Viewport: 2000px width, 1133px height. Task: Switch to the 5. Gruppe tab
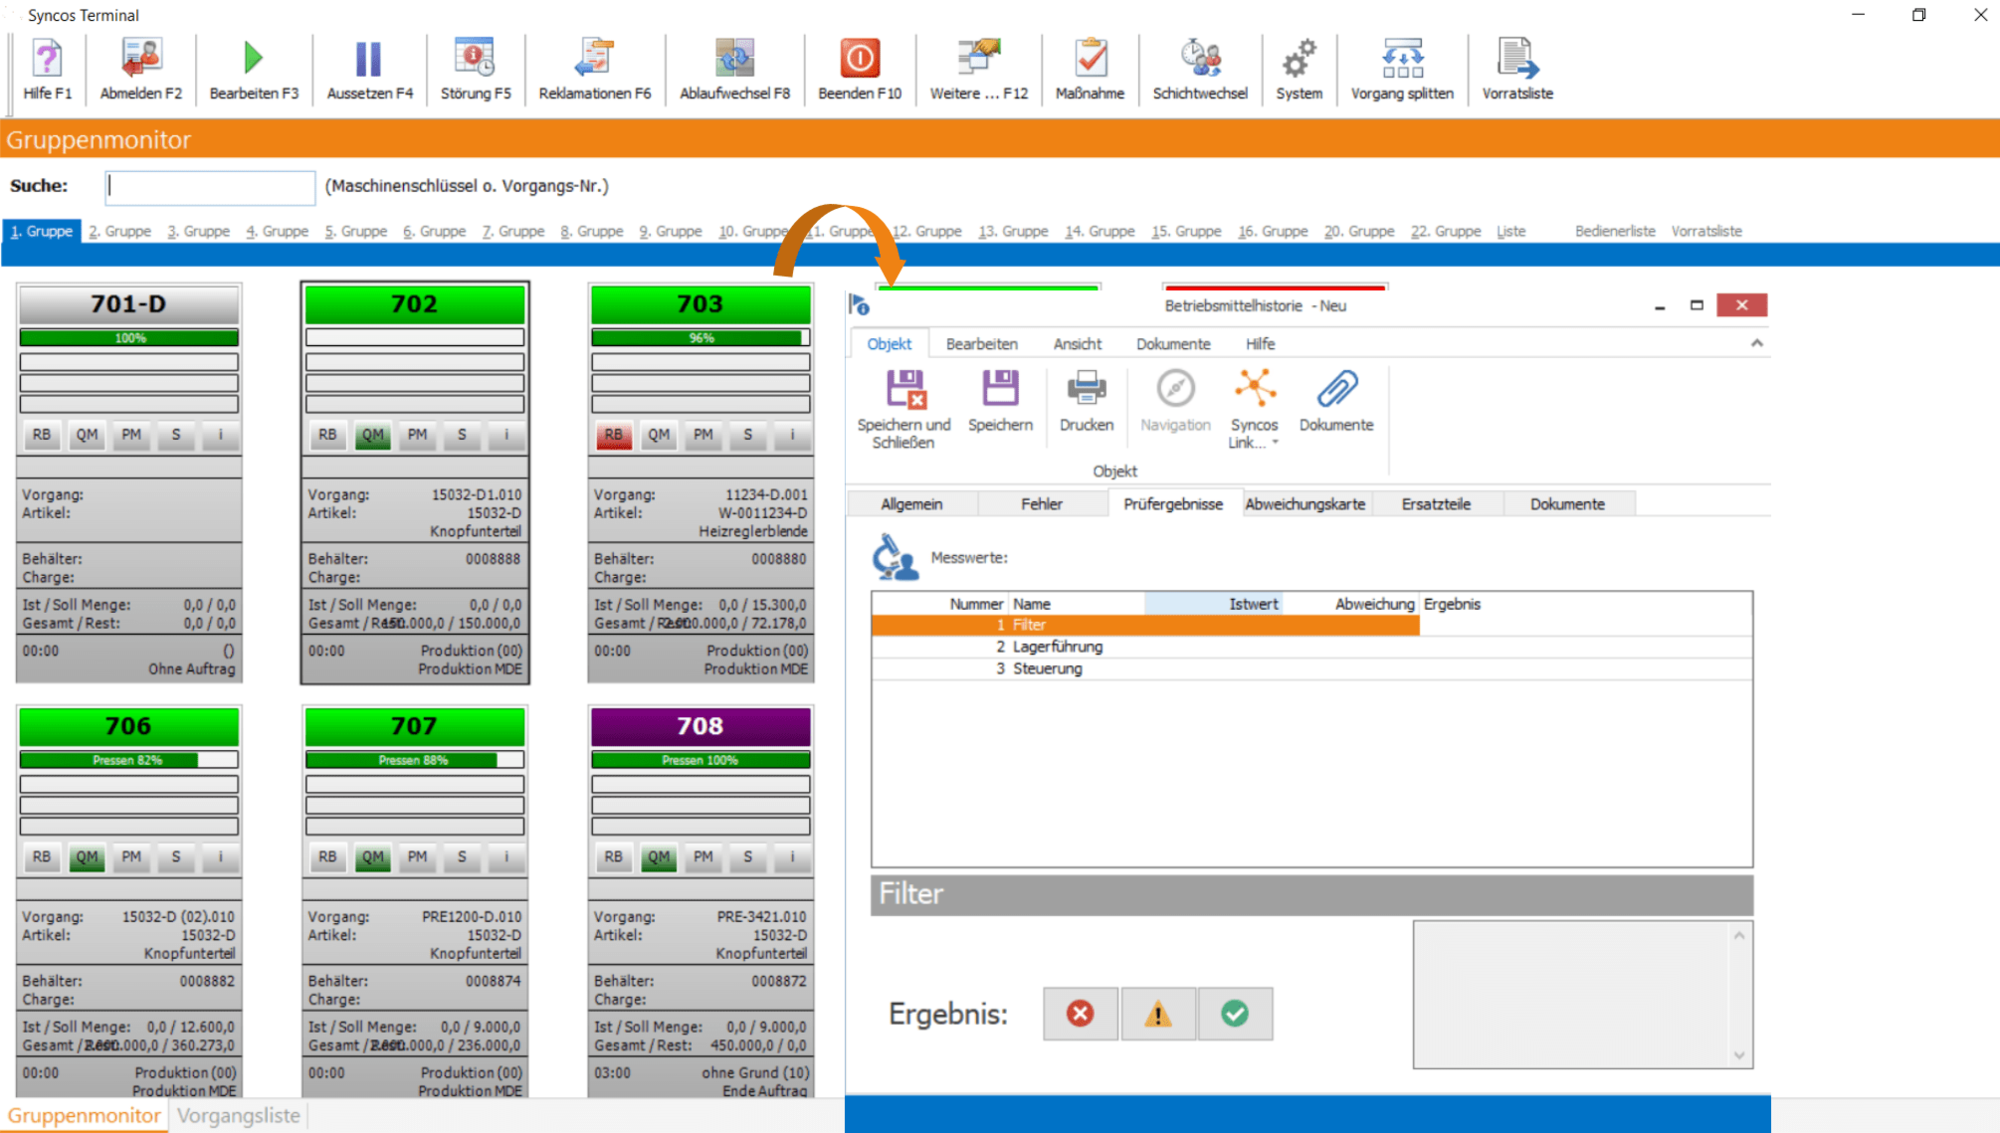[356, 231]
